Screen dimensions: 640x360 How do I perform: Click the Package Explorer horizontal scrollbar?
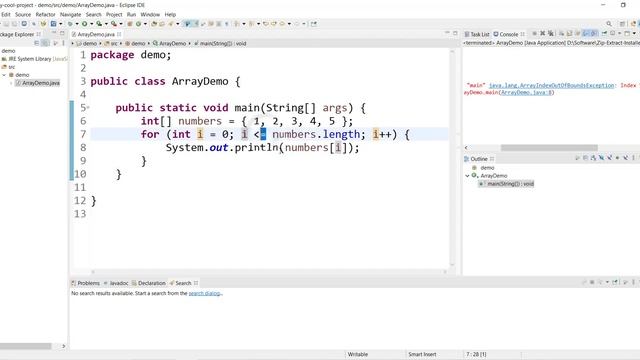coord(26,346)
